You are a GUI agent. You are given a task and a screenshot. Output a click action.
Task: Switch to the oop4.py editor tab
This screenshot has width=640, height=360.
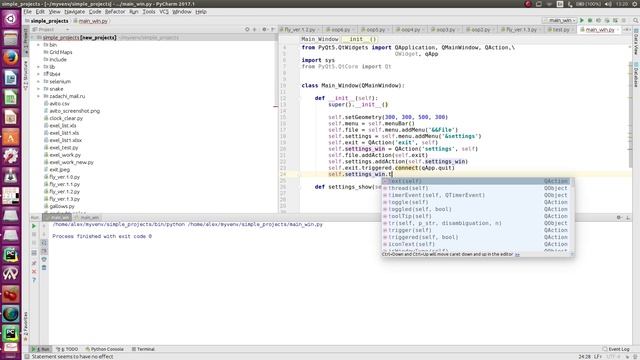click(411, 29)
